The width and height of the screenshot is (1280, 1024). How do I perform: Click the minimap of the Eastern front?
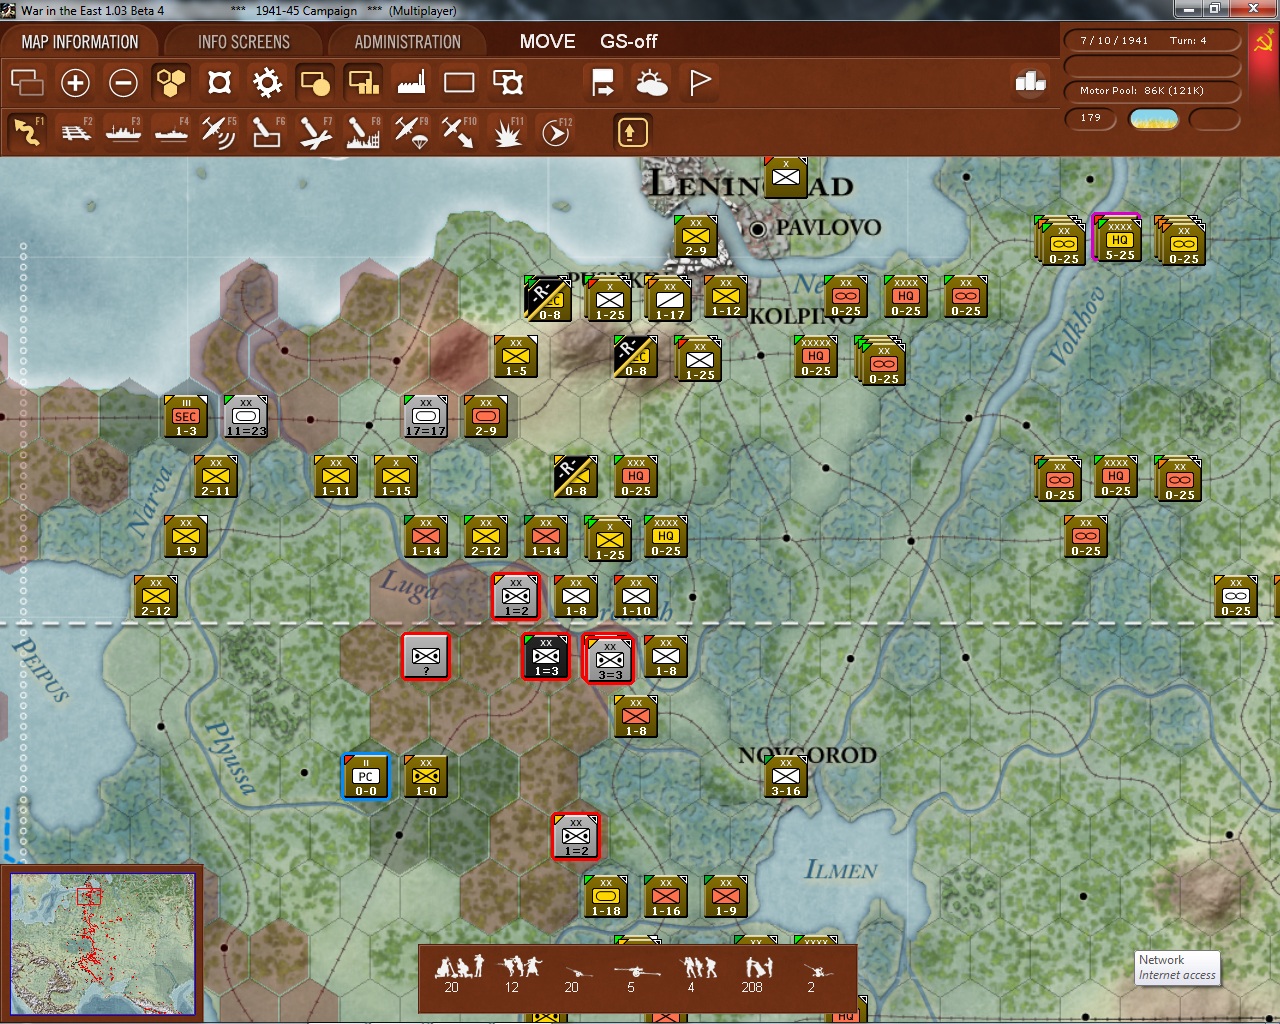pyautogui.click(x=103, y=944)
